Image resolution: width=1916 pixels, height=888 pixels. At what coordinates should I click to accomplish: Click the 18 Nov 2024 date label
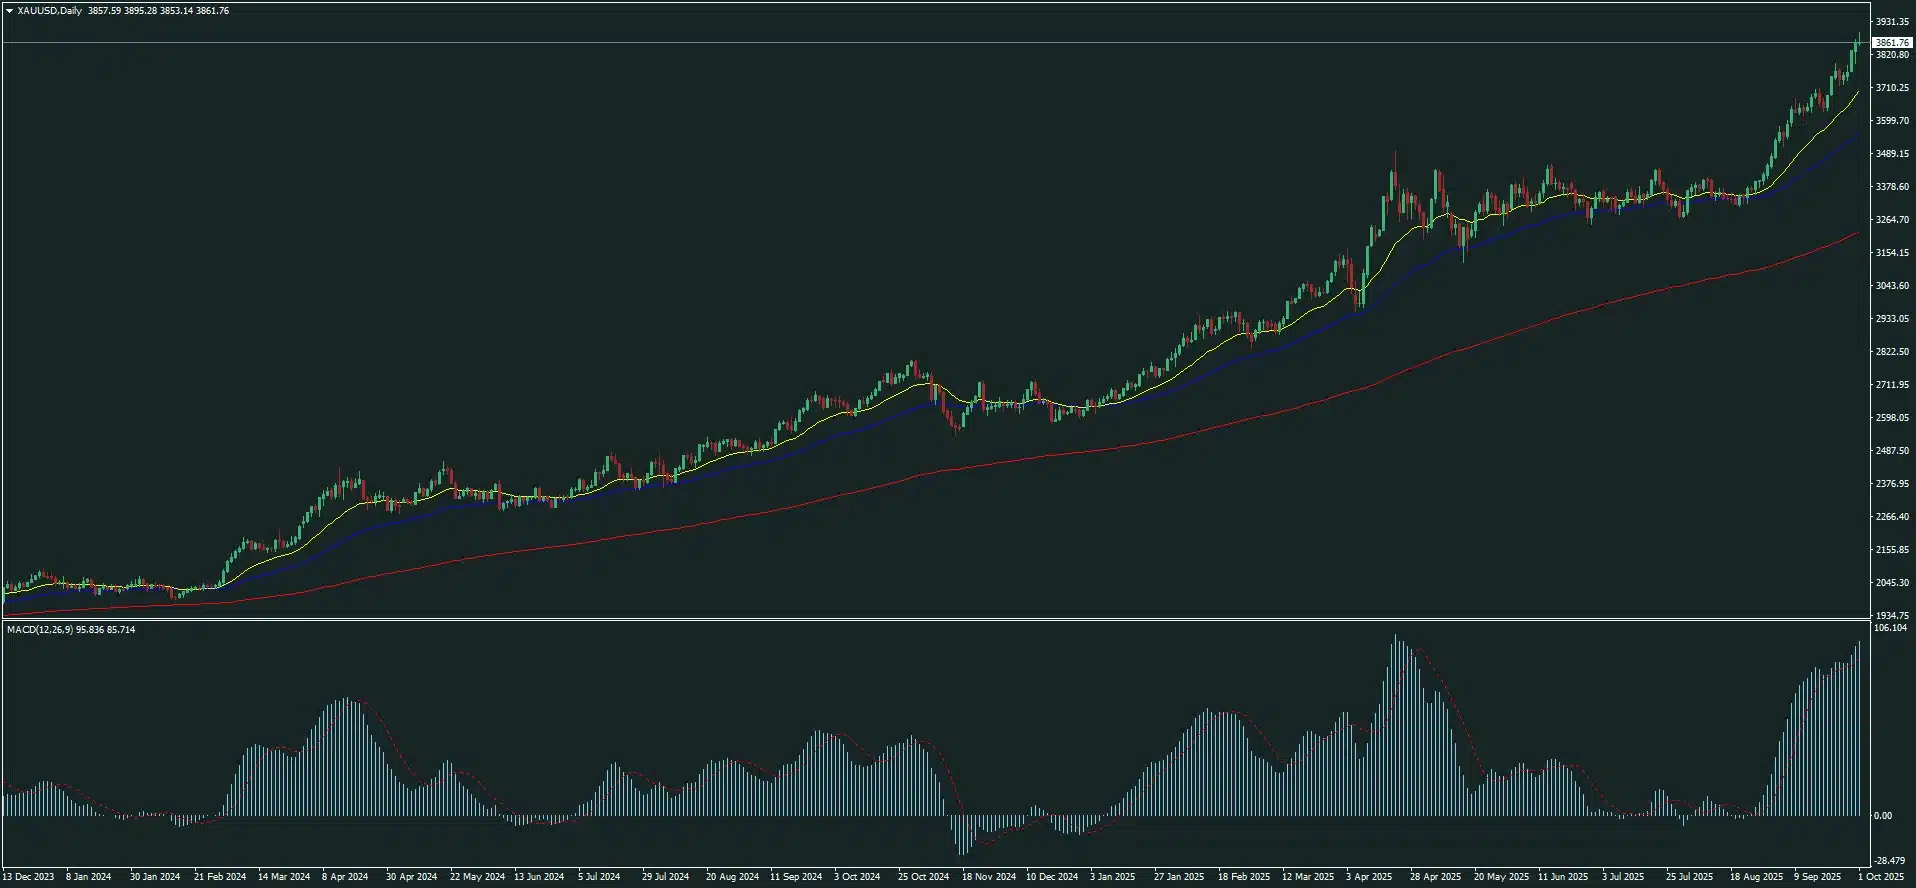click(x=988, y=877)
